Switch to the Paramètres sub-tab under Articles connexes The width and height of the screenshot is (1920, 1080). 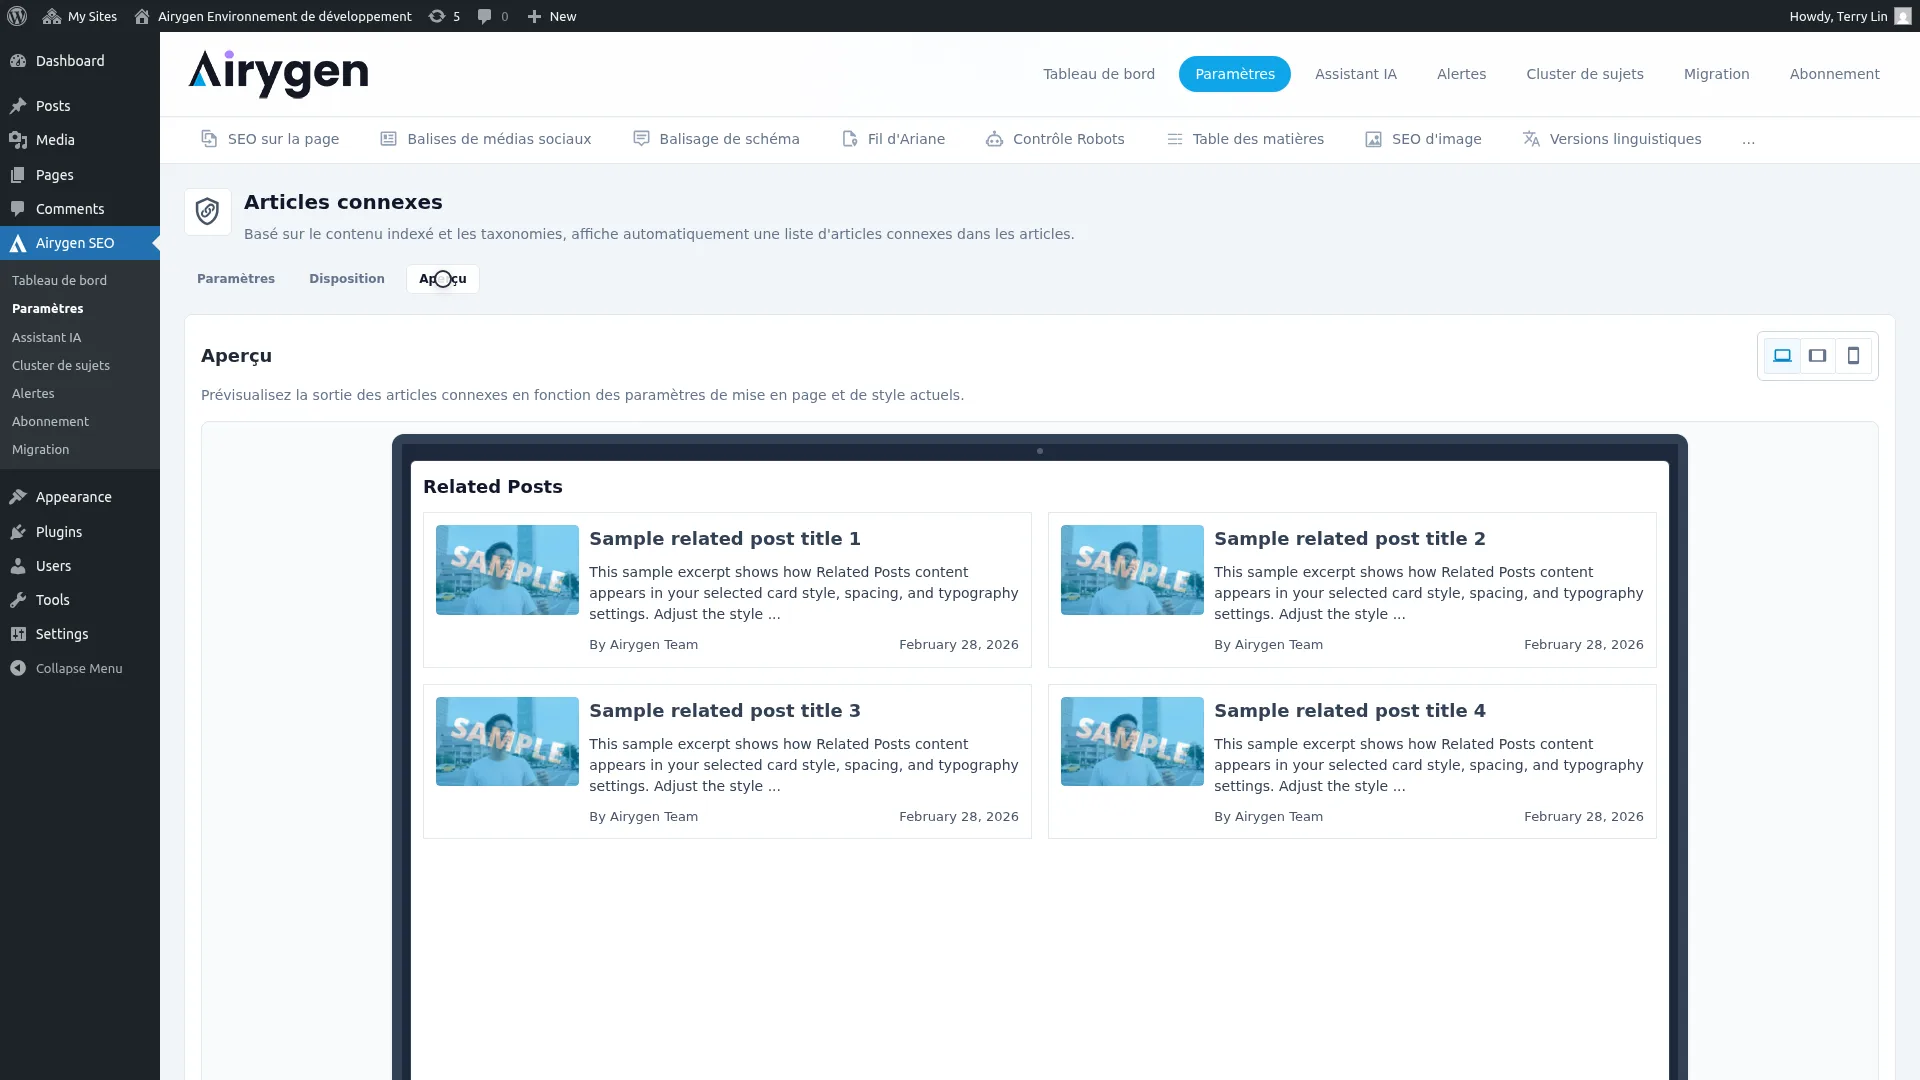(x=236, y=279)
